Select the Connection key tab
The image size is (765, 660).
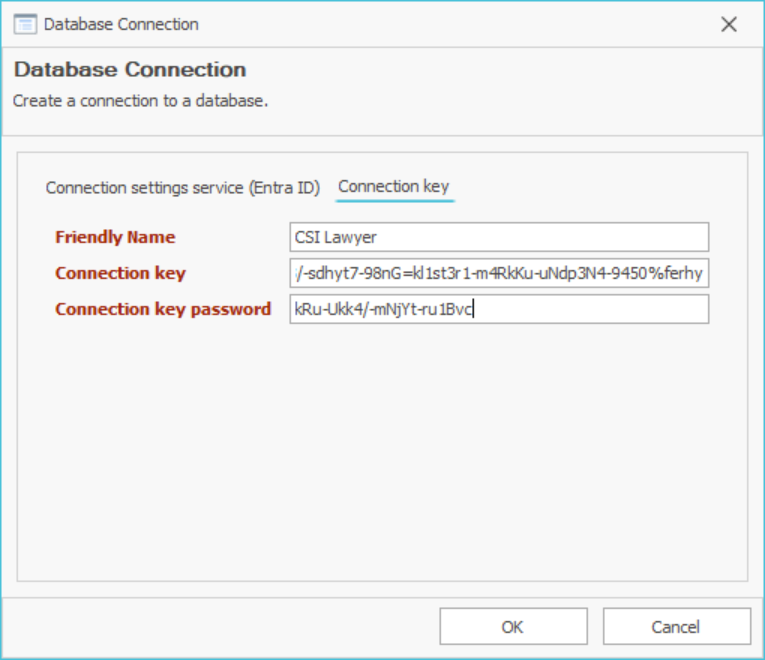tap(394, 187)
